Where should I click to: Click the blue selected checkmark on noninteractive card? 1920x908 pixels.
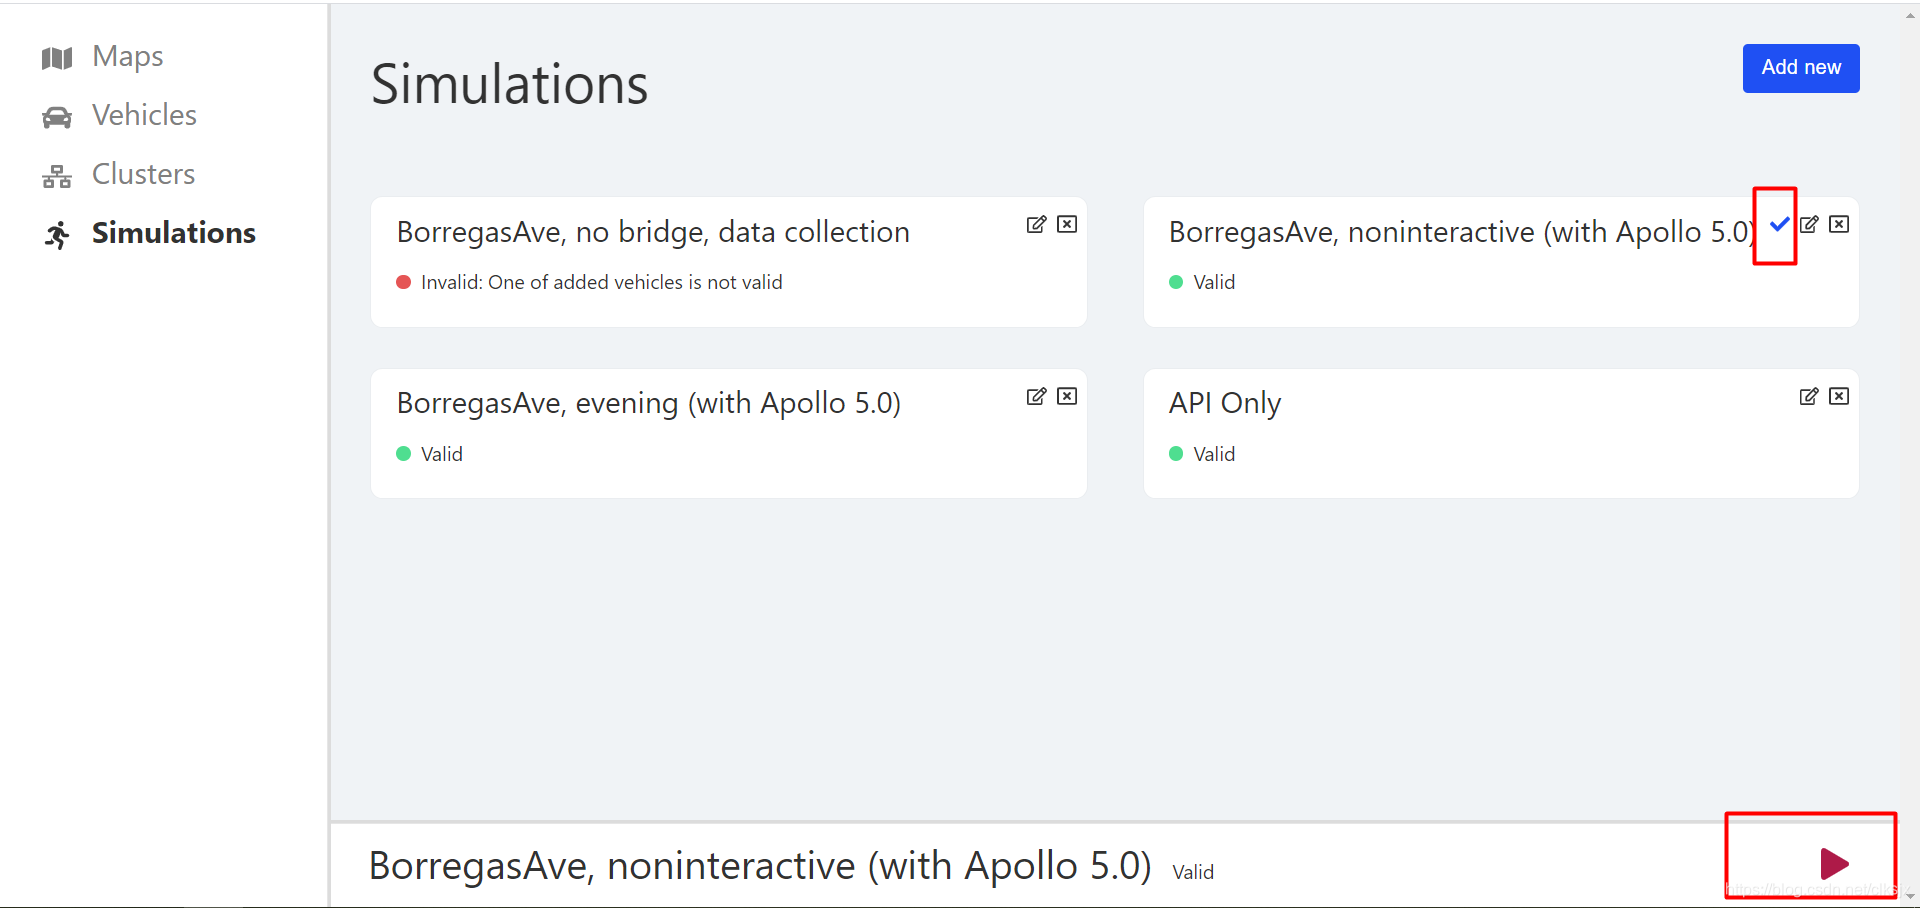click(1779, 224)
